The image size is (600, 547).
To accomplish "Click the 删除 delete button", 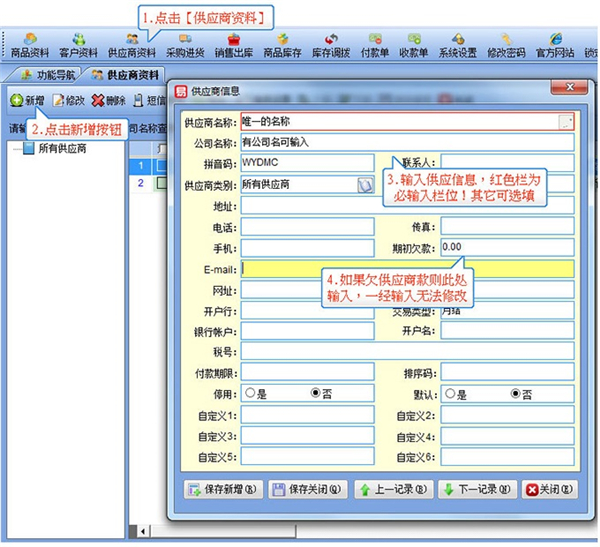I will click(109, 101).
